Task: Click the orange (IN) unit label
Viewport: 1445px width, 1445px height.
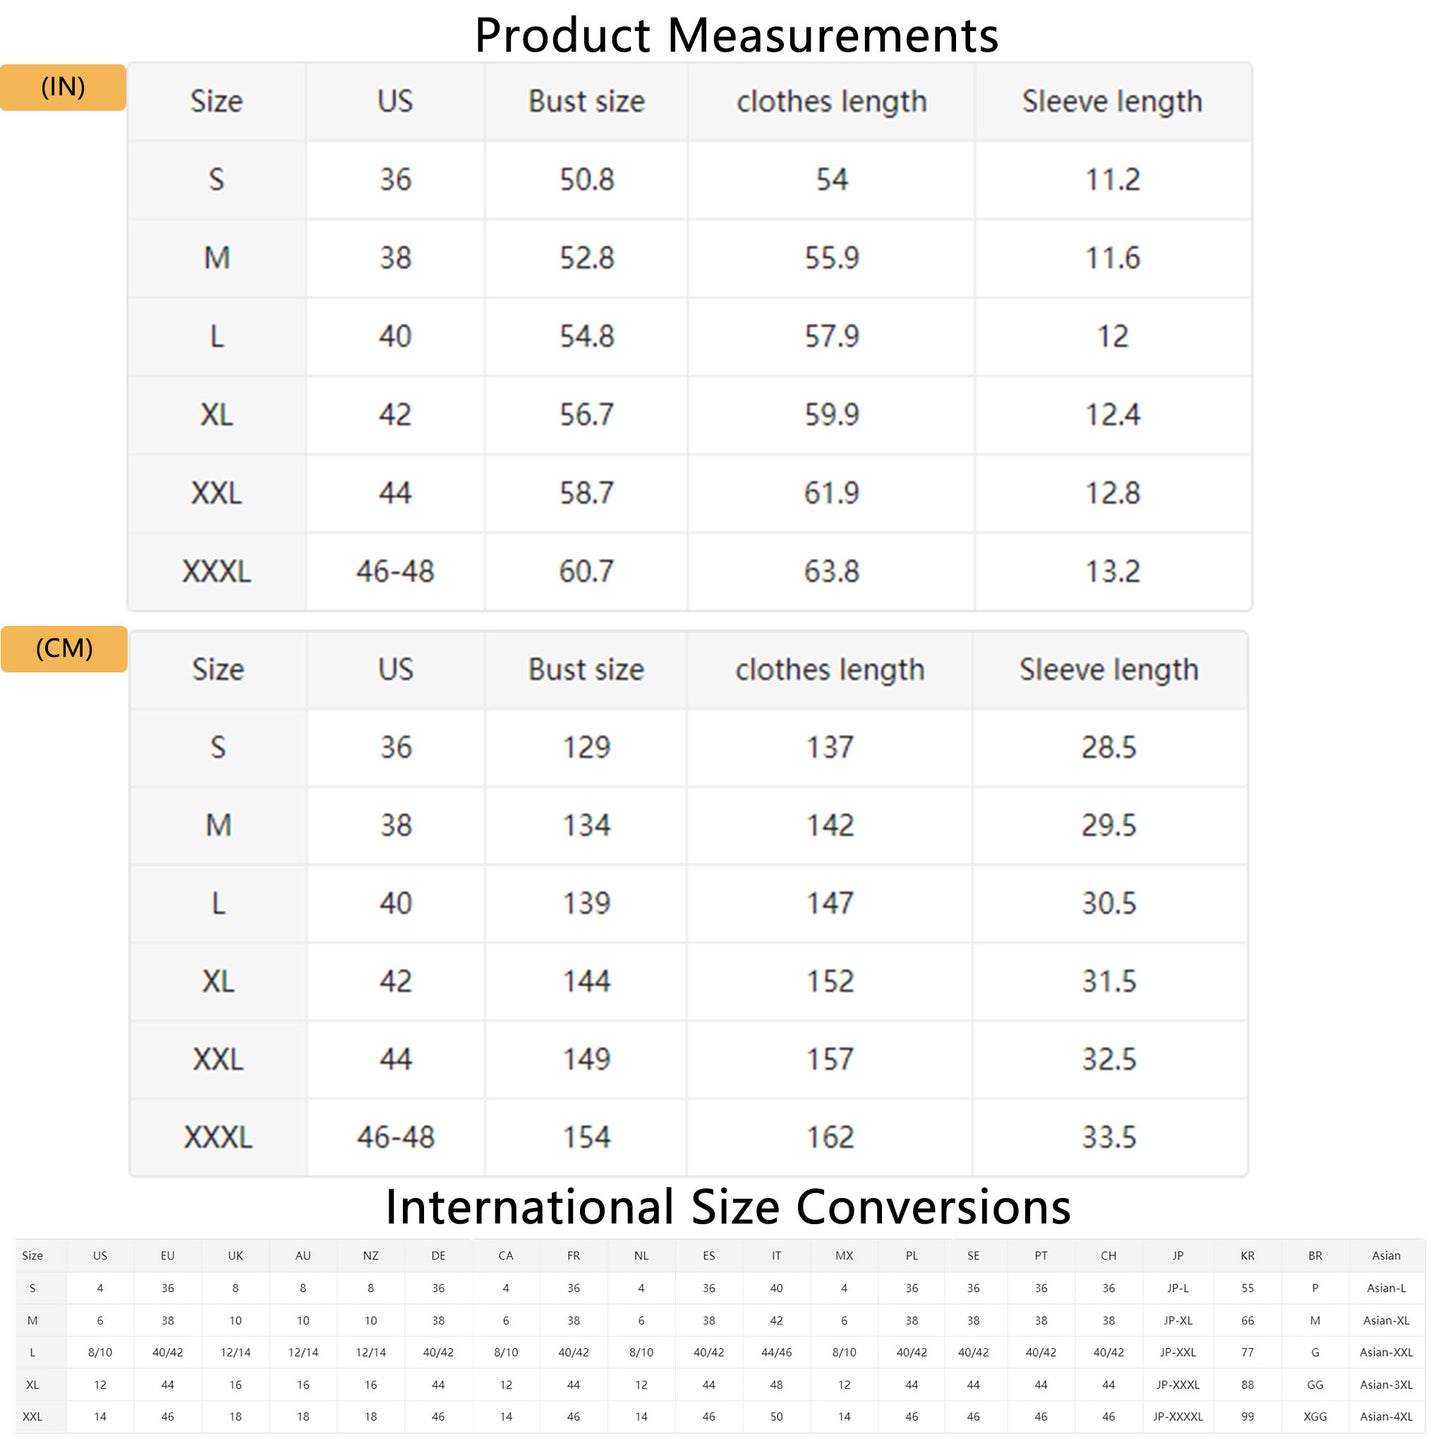Action: point(63,87)
